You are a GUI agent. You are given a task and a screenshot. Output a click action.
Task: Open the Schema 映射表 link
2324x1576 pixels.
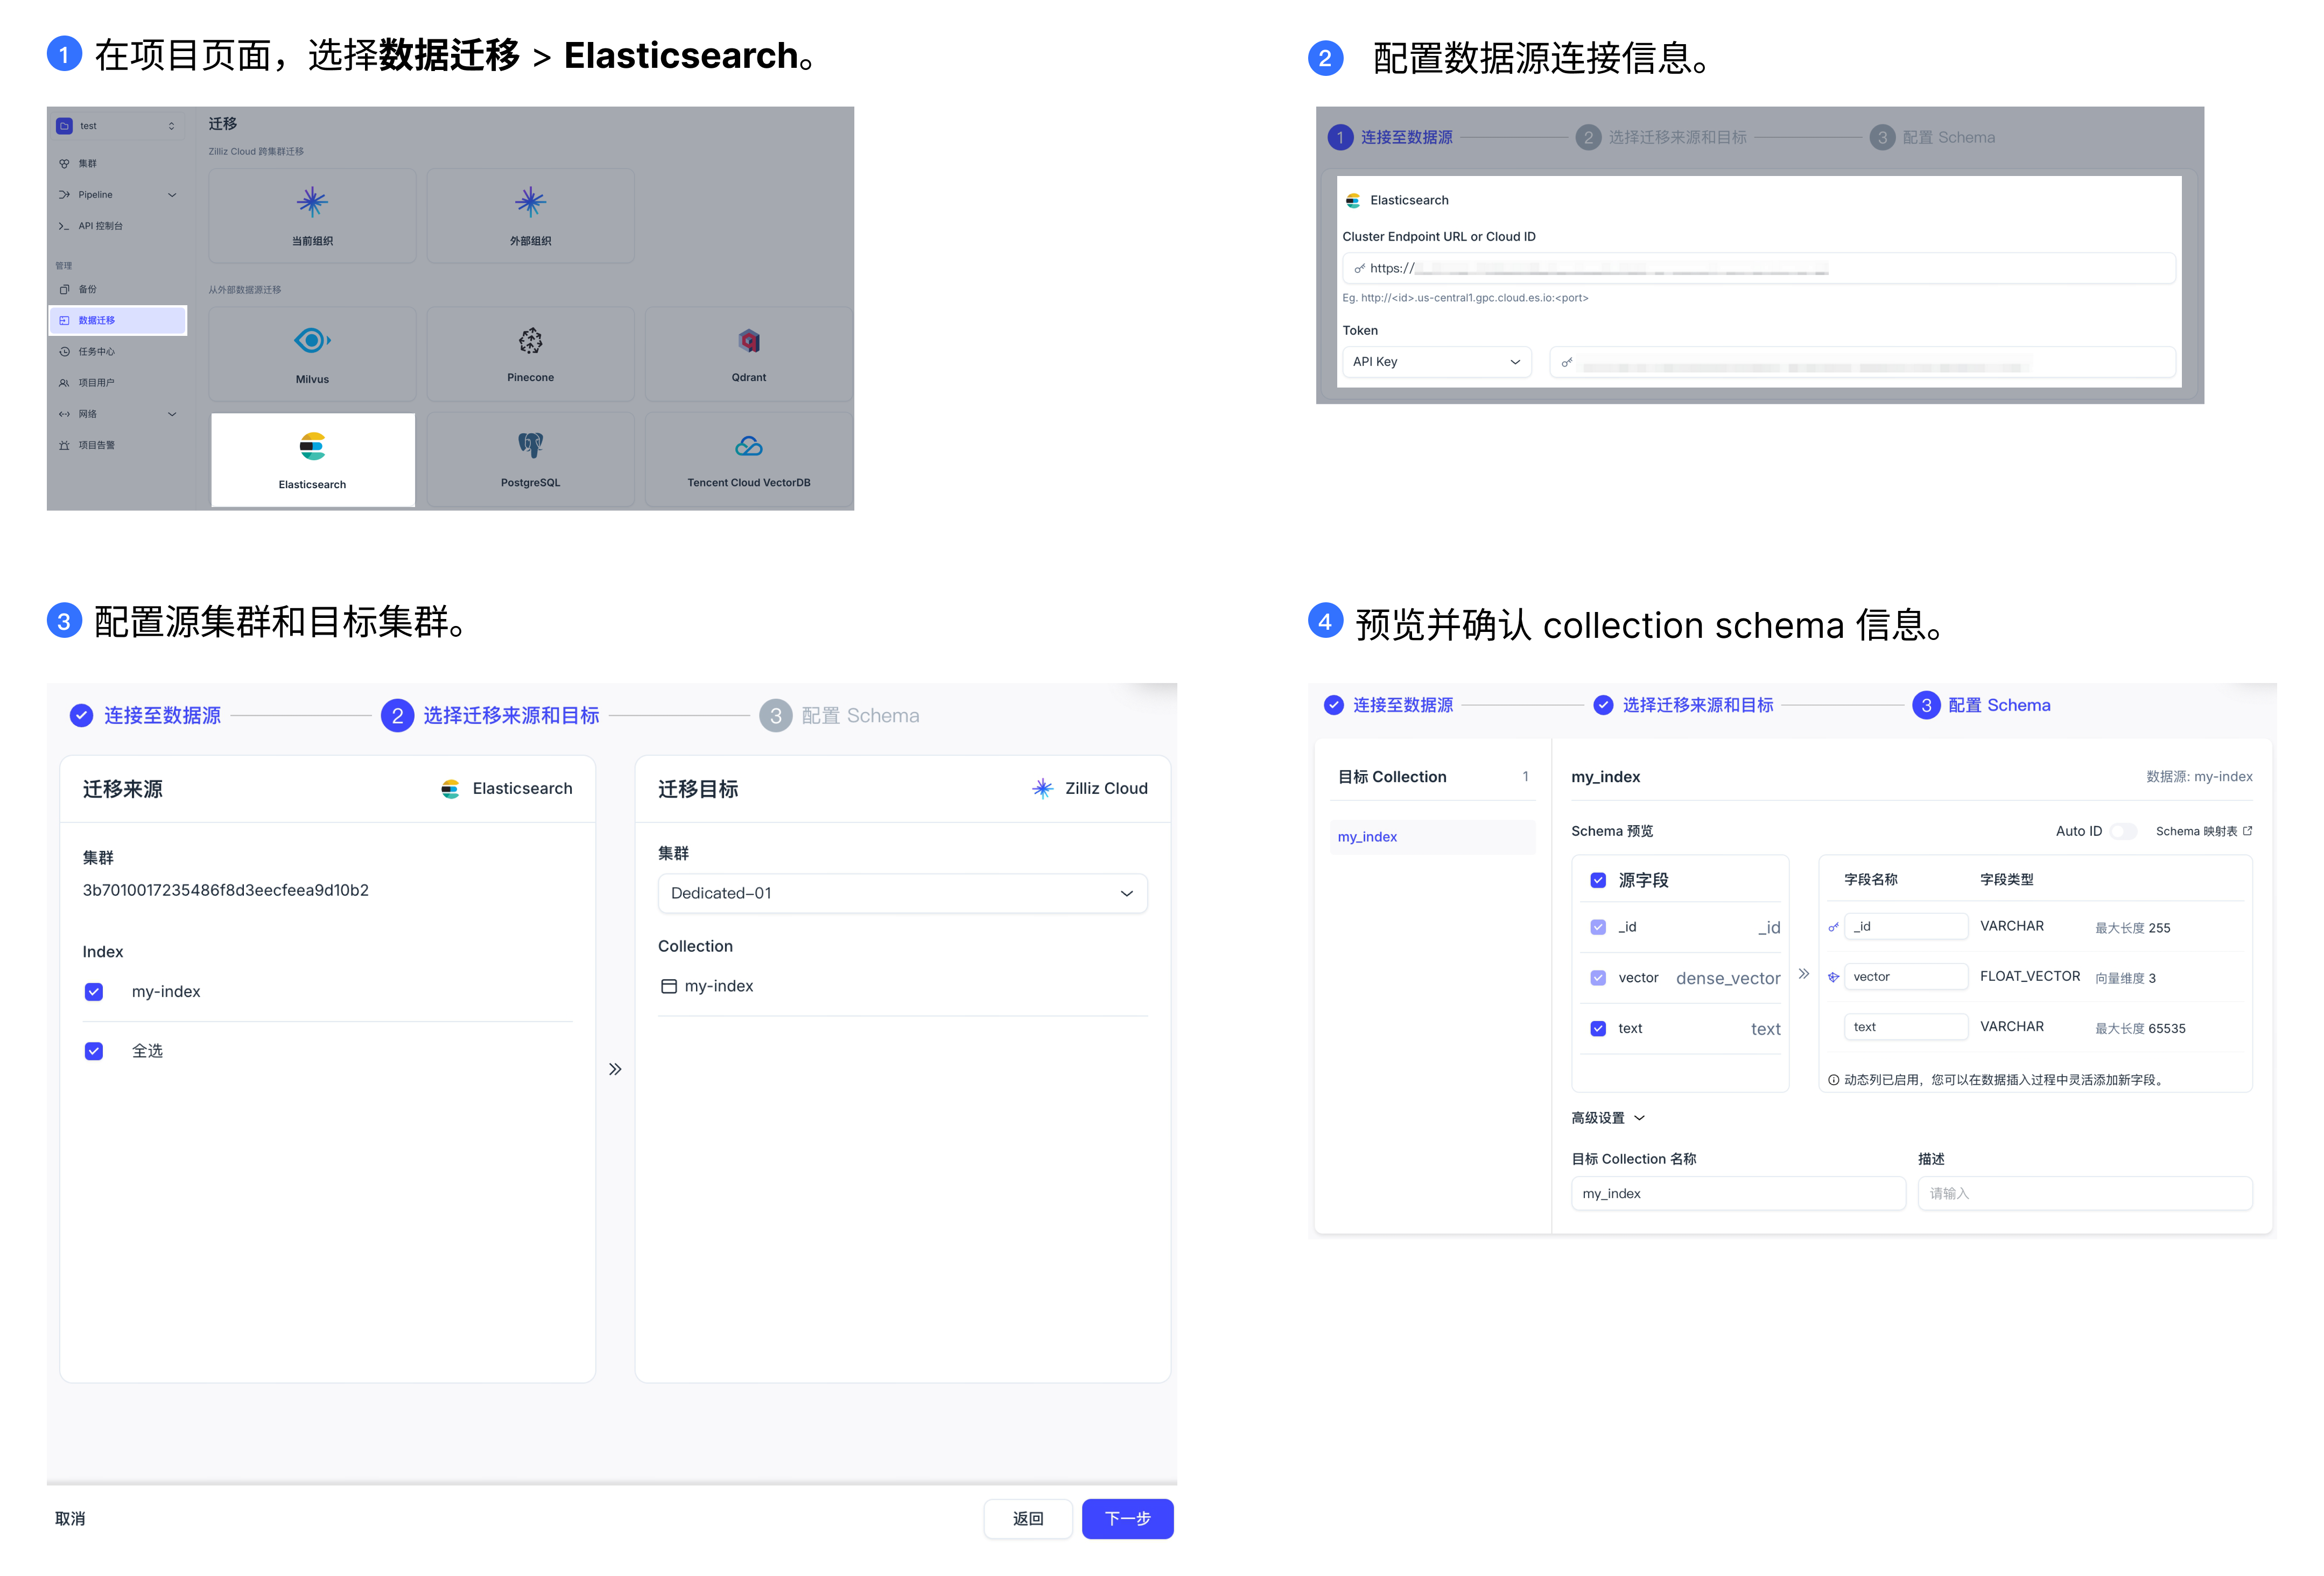coord(2203,831)
